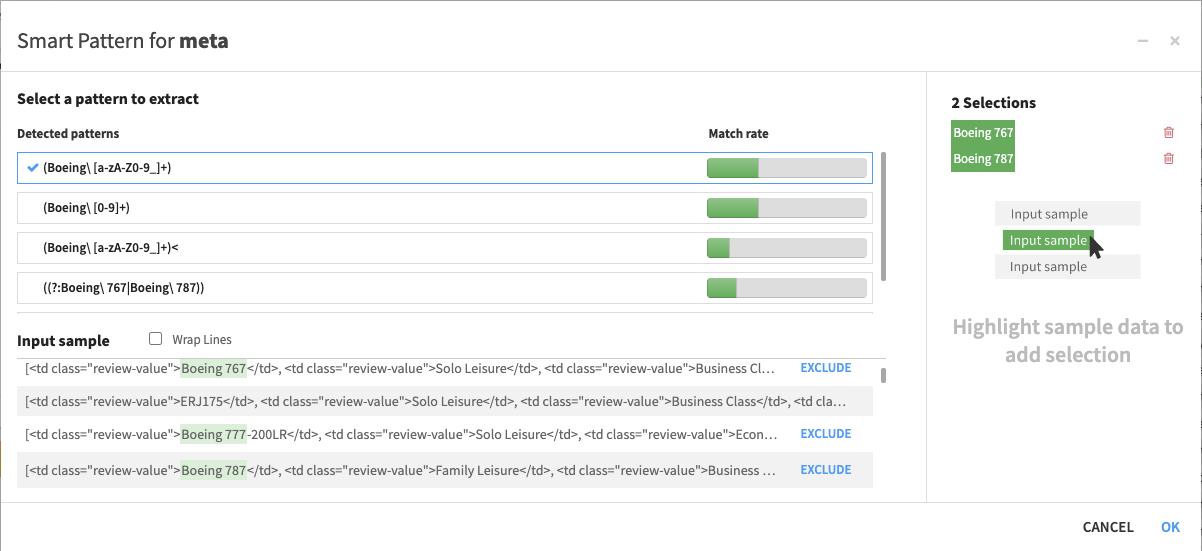The width and height of the screenshot is (1202, 551).
Task: Click the Boeing 767 selection chip
Action: click(x=983, y=132)
